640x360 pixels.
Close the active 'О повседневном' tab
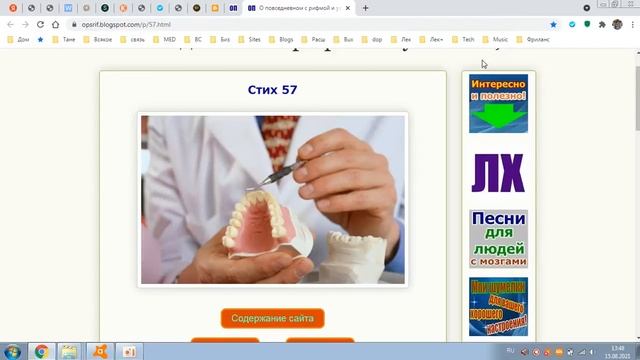pos(348,8)
